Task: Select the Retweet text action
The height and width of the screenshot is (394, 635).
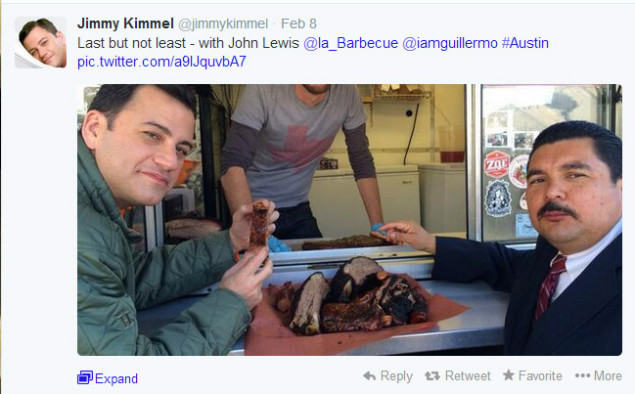Action: tap(467, 376)
